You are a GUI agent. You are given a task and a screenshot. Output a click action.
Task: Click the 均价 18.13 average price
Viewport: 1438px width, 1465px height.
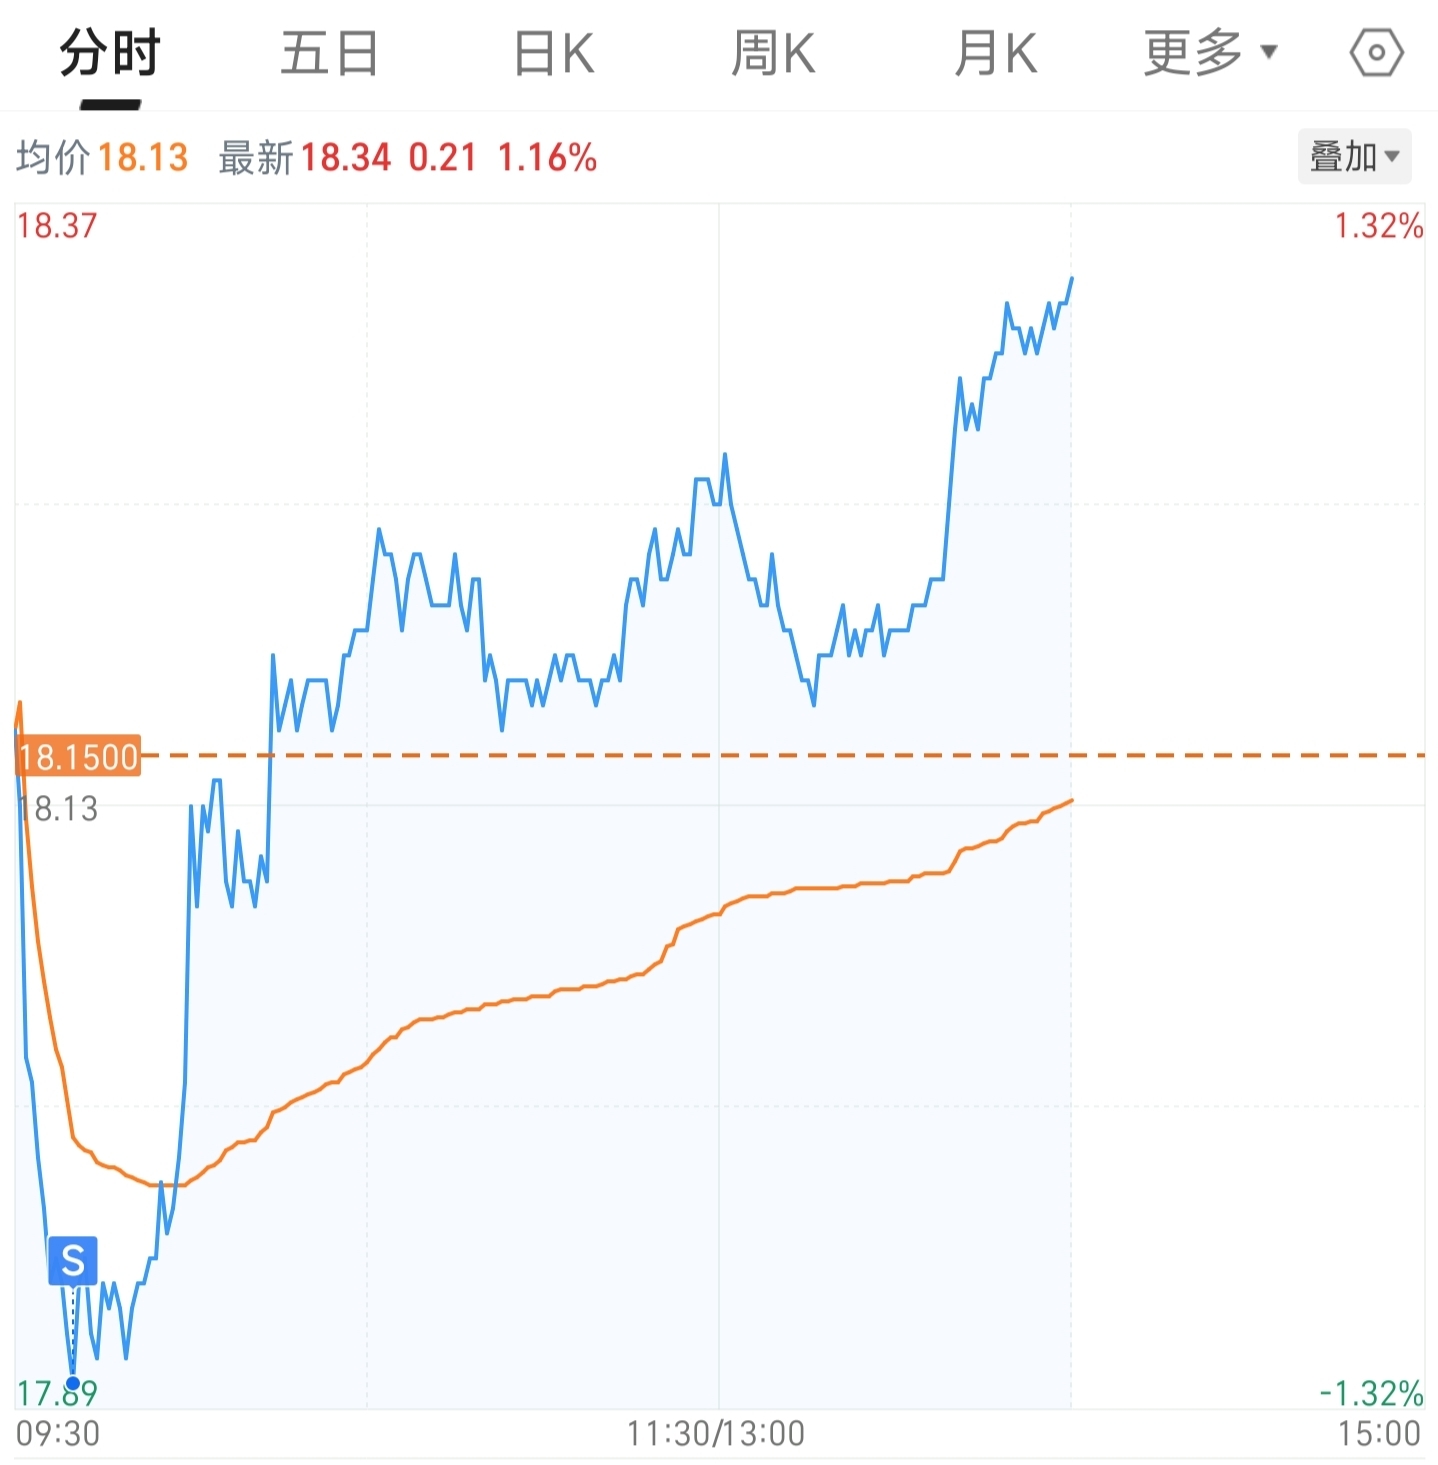pos(102,158)
